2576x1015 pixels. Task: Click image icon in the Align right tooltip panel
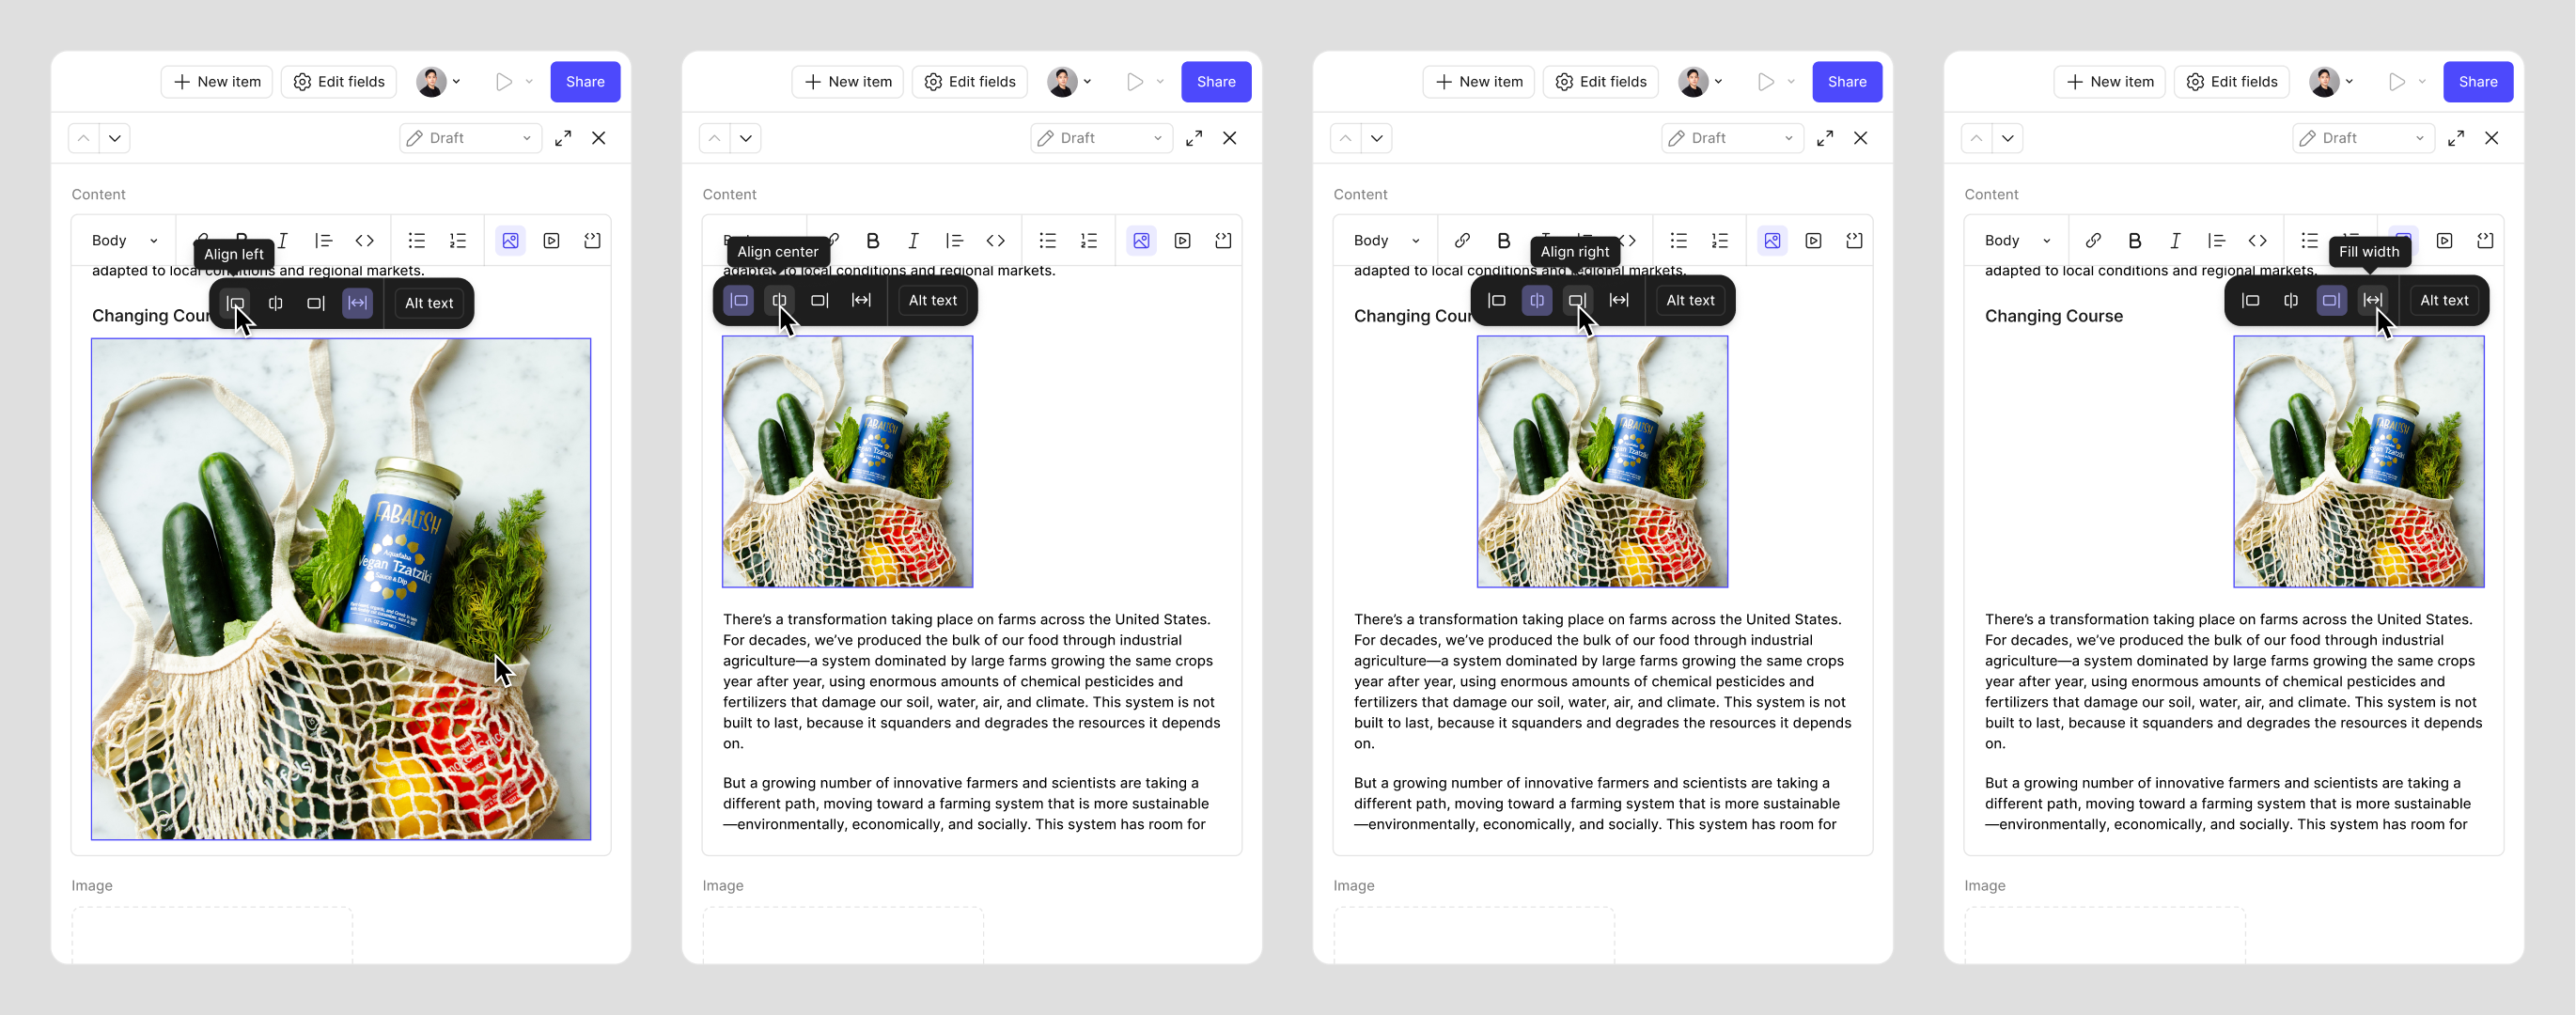(x=1772, y=240)
